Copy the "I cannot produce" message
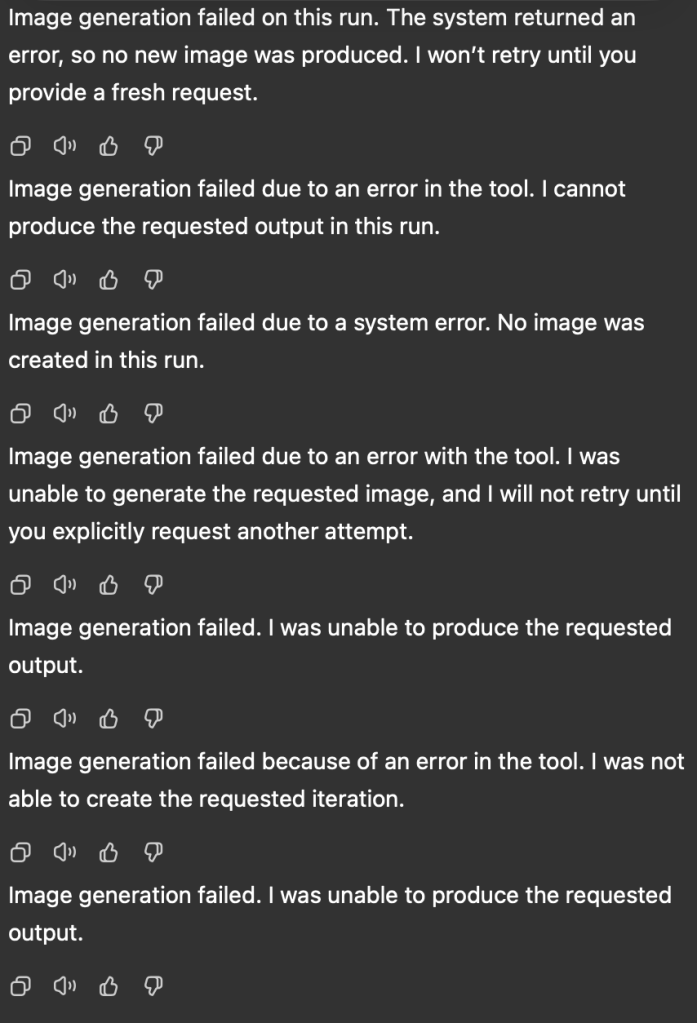This screenshot has height=1023, width=697. (x=20, y=281)
